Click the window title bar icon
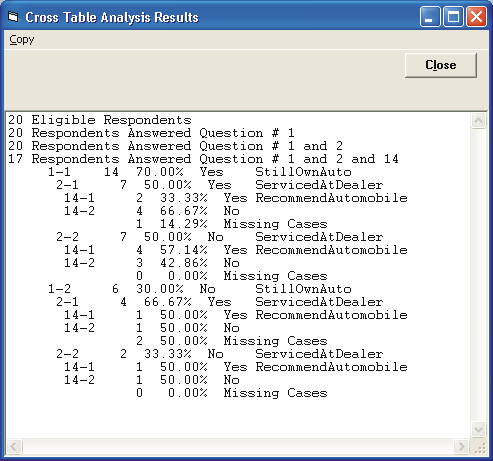The image size is (493, 461). tap(13, 17)
